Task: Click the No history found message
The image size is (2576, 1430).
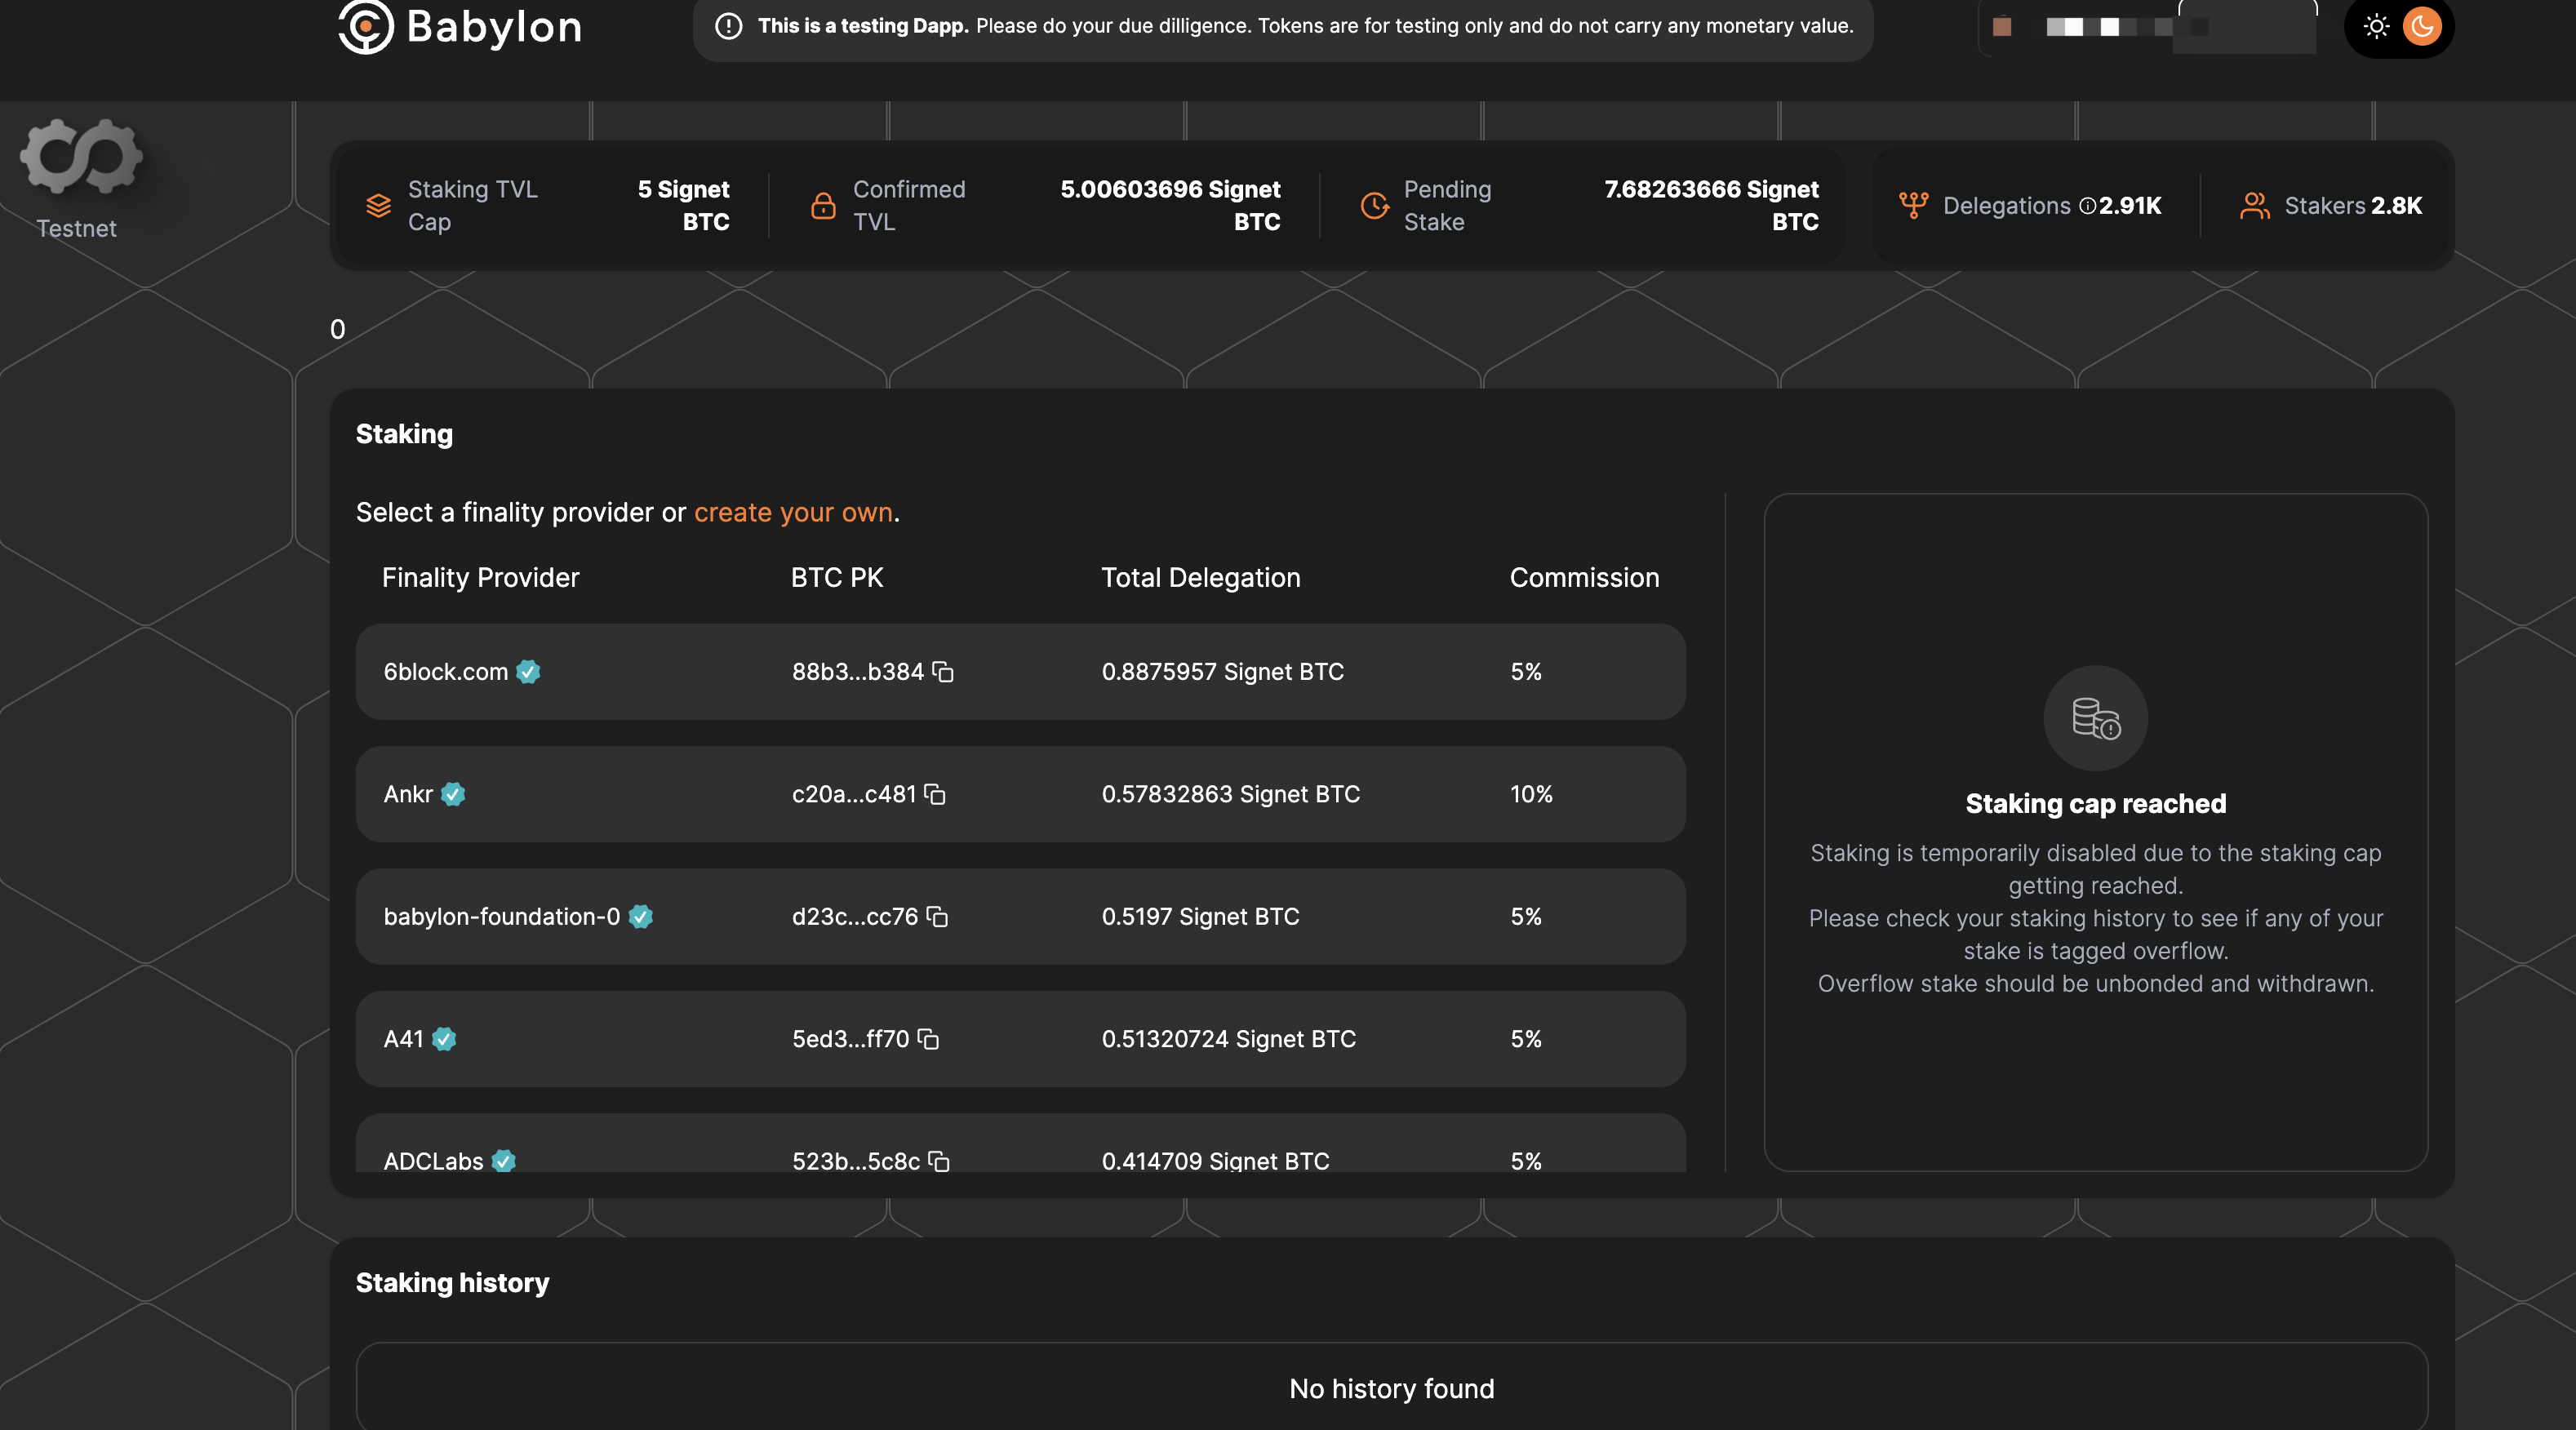Action: point(1391,1389)
